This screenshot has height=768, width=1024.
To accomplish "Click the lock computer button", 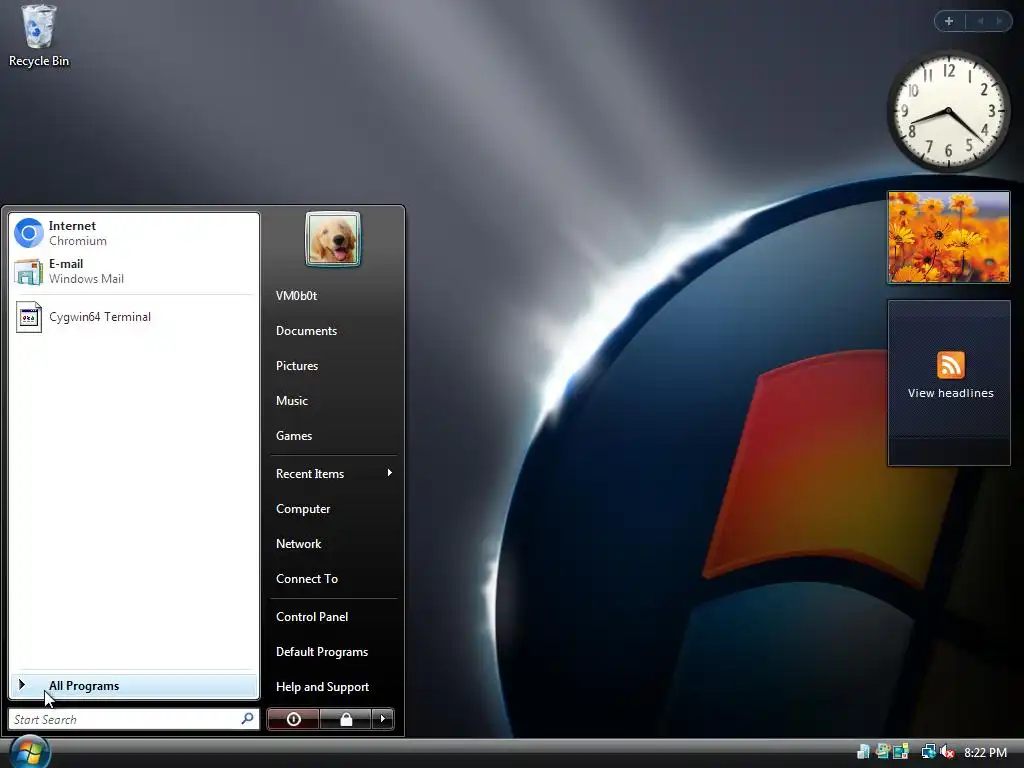I will pos(345,719).
